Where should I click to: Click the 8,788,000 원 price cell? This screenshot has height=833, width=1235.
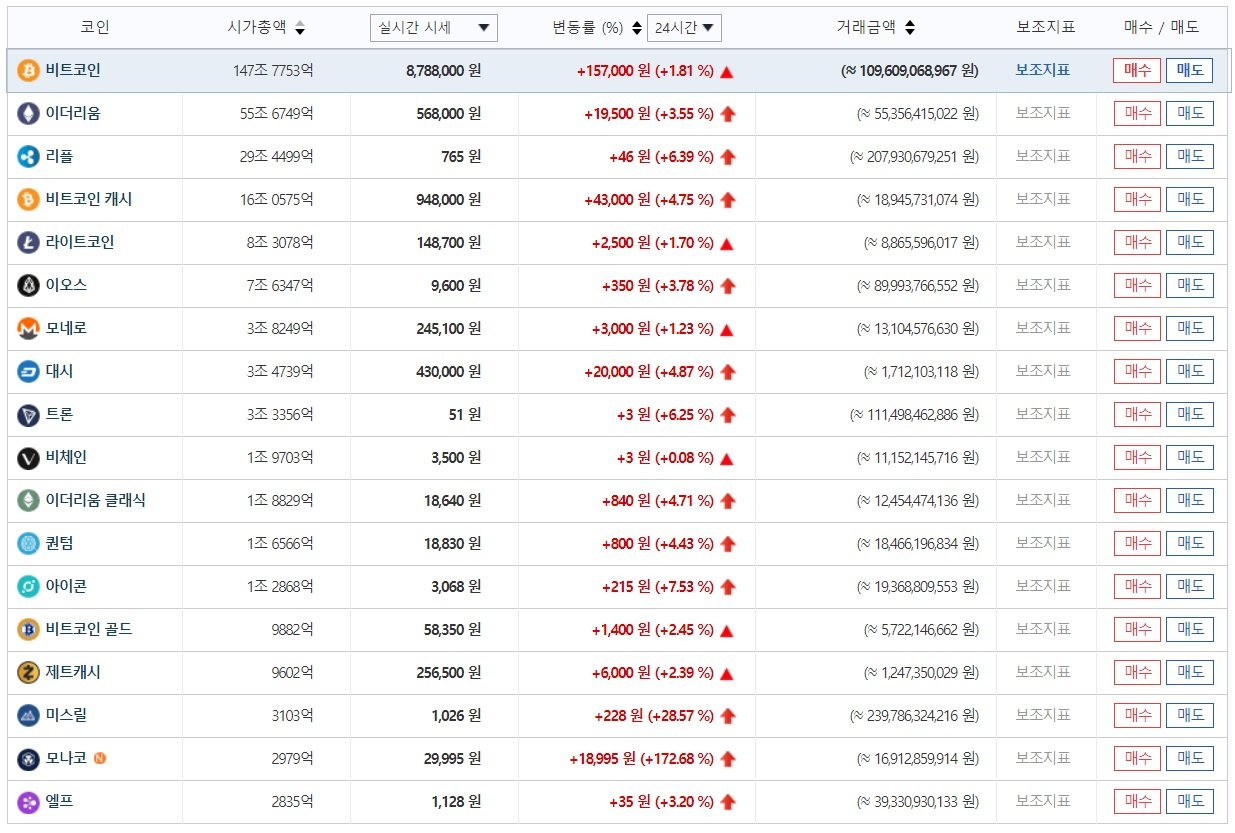443,71
